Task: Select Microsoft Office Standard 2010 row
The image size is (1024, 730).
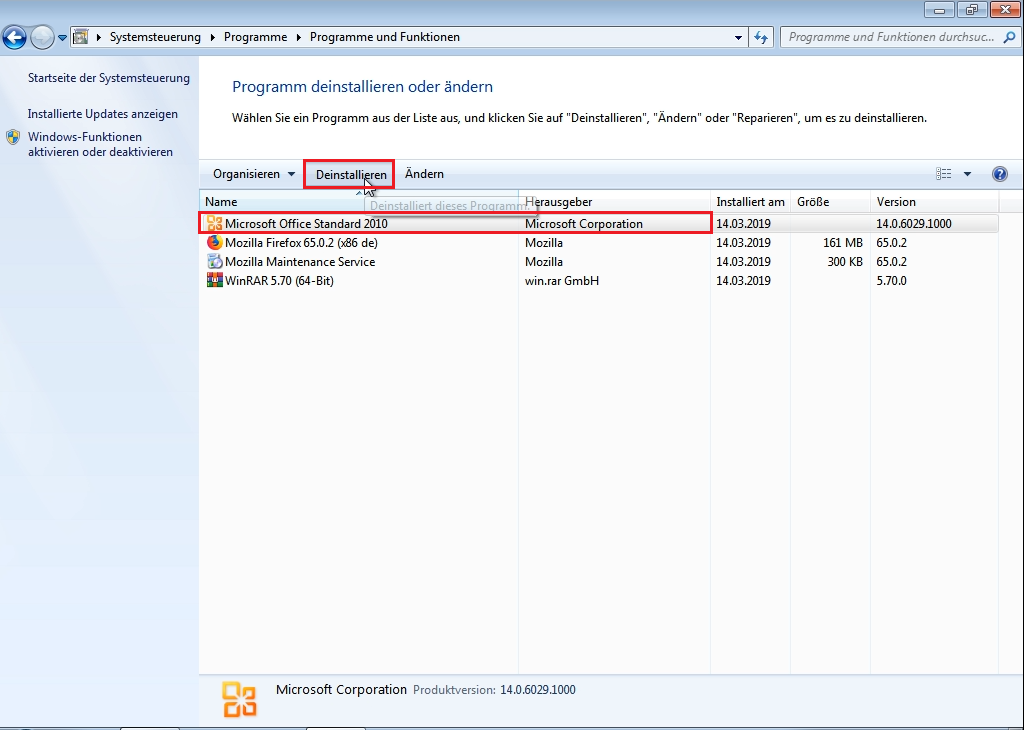Action: (599, 223)
